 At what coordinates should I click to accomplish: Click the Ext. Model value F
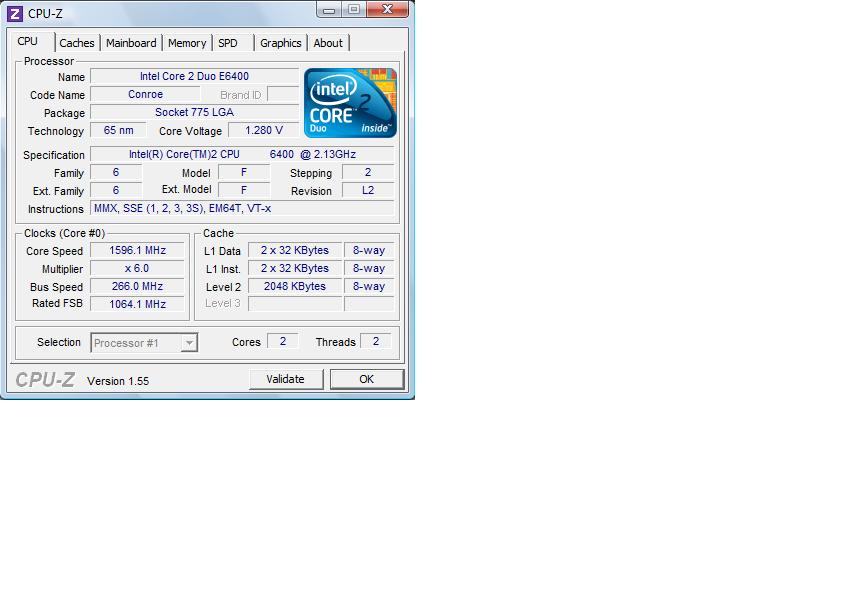click(244, 190)
